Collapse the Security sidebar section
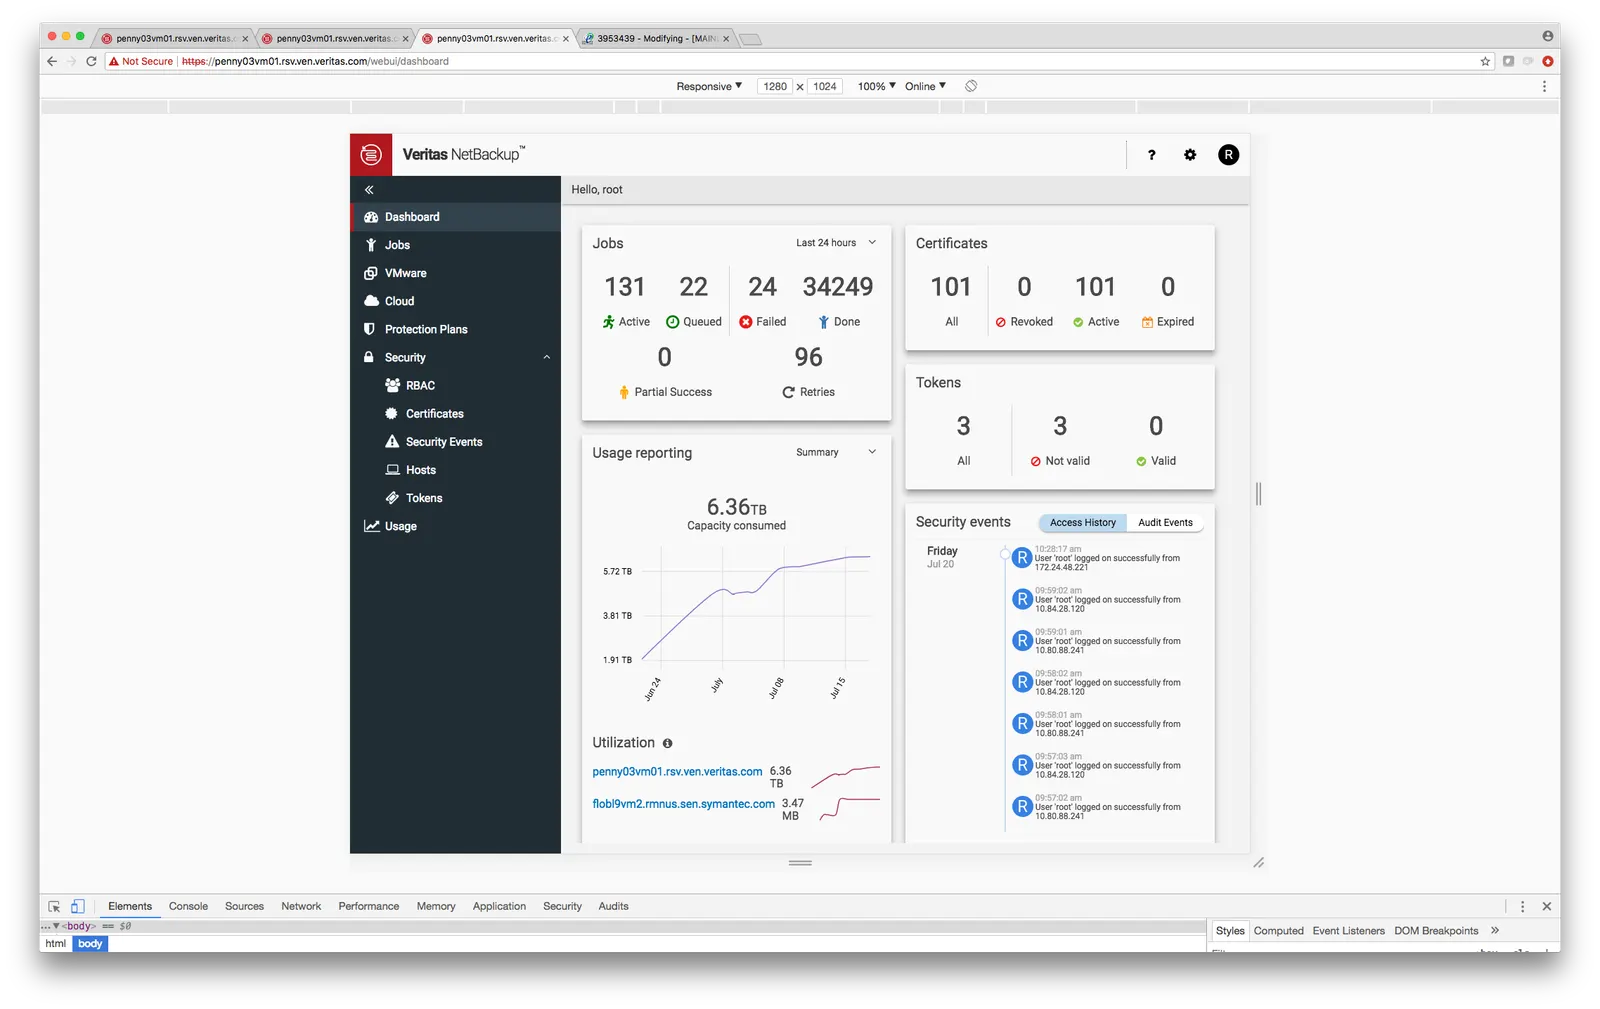The image size is (1600, 1009). point(547,357)
